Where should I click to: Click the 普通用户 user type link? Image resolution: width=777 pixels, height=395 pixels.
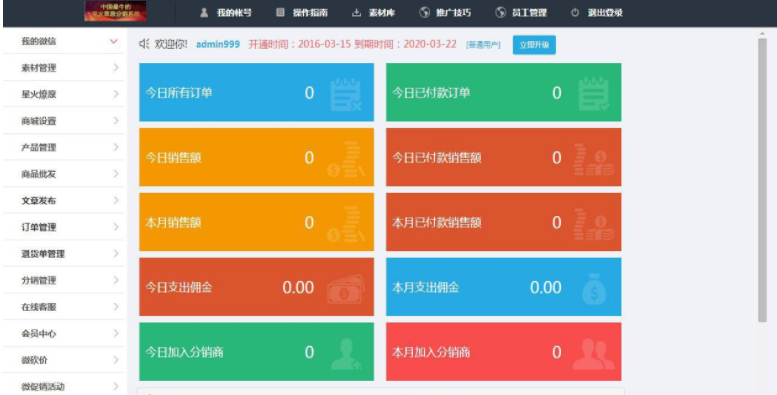[483, 45]
